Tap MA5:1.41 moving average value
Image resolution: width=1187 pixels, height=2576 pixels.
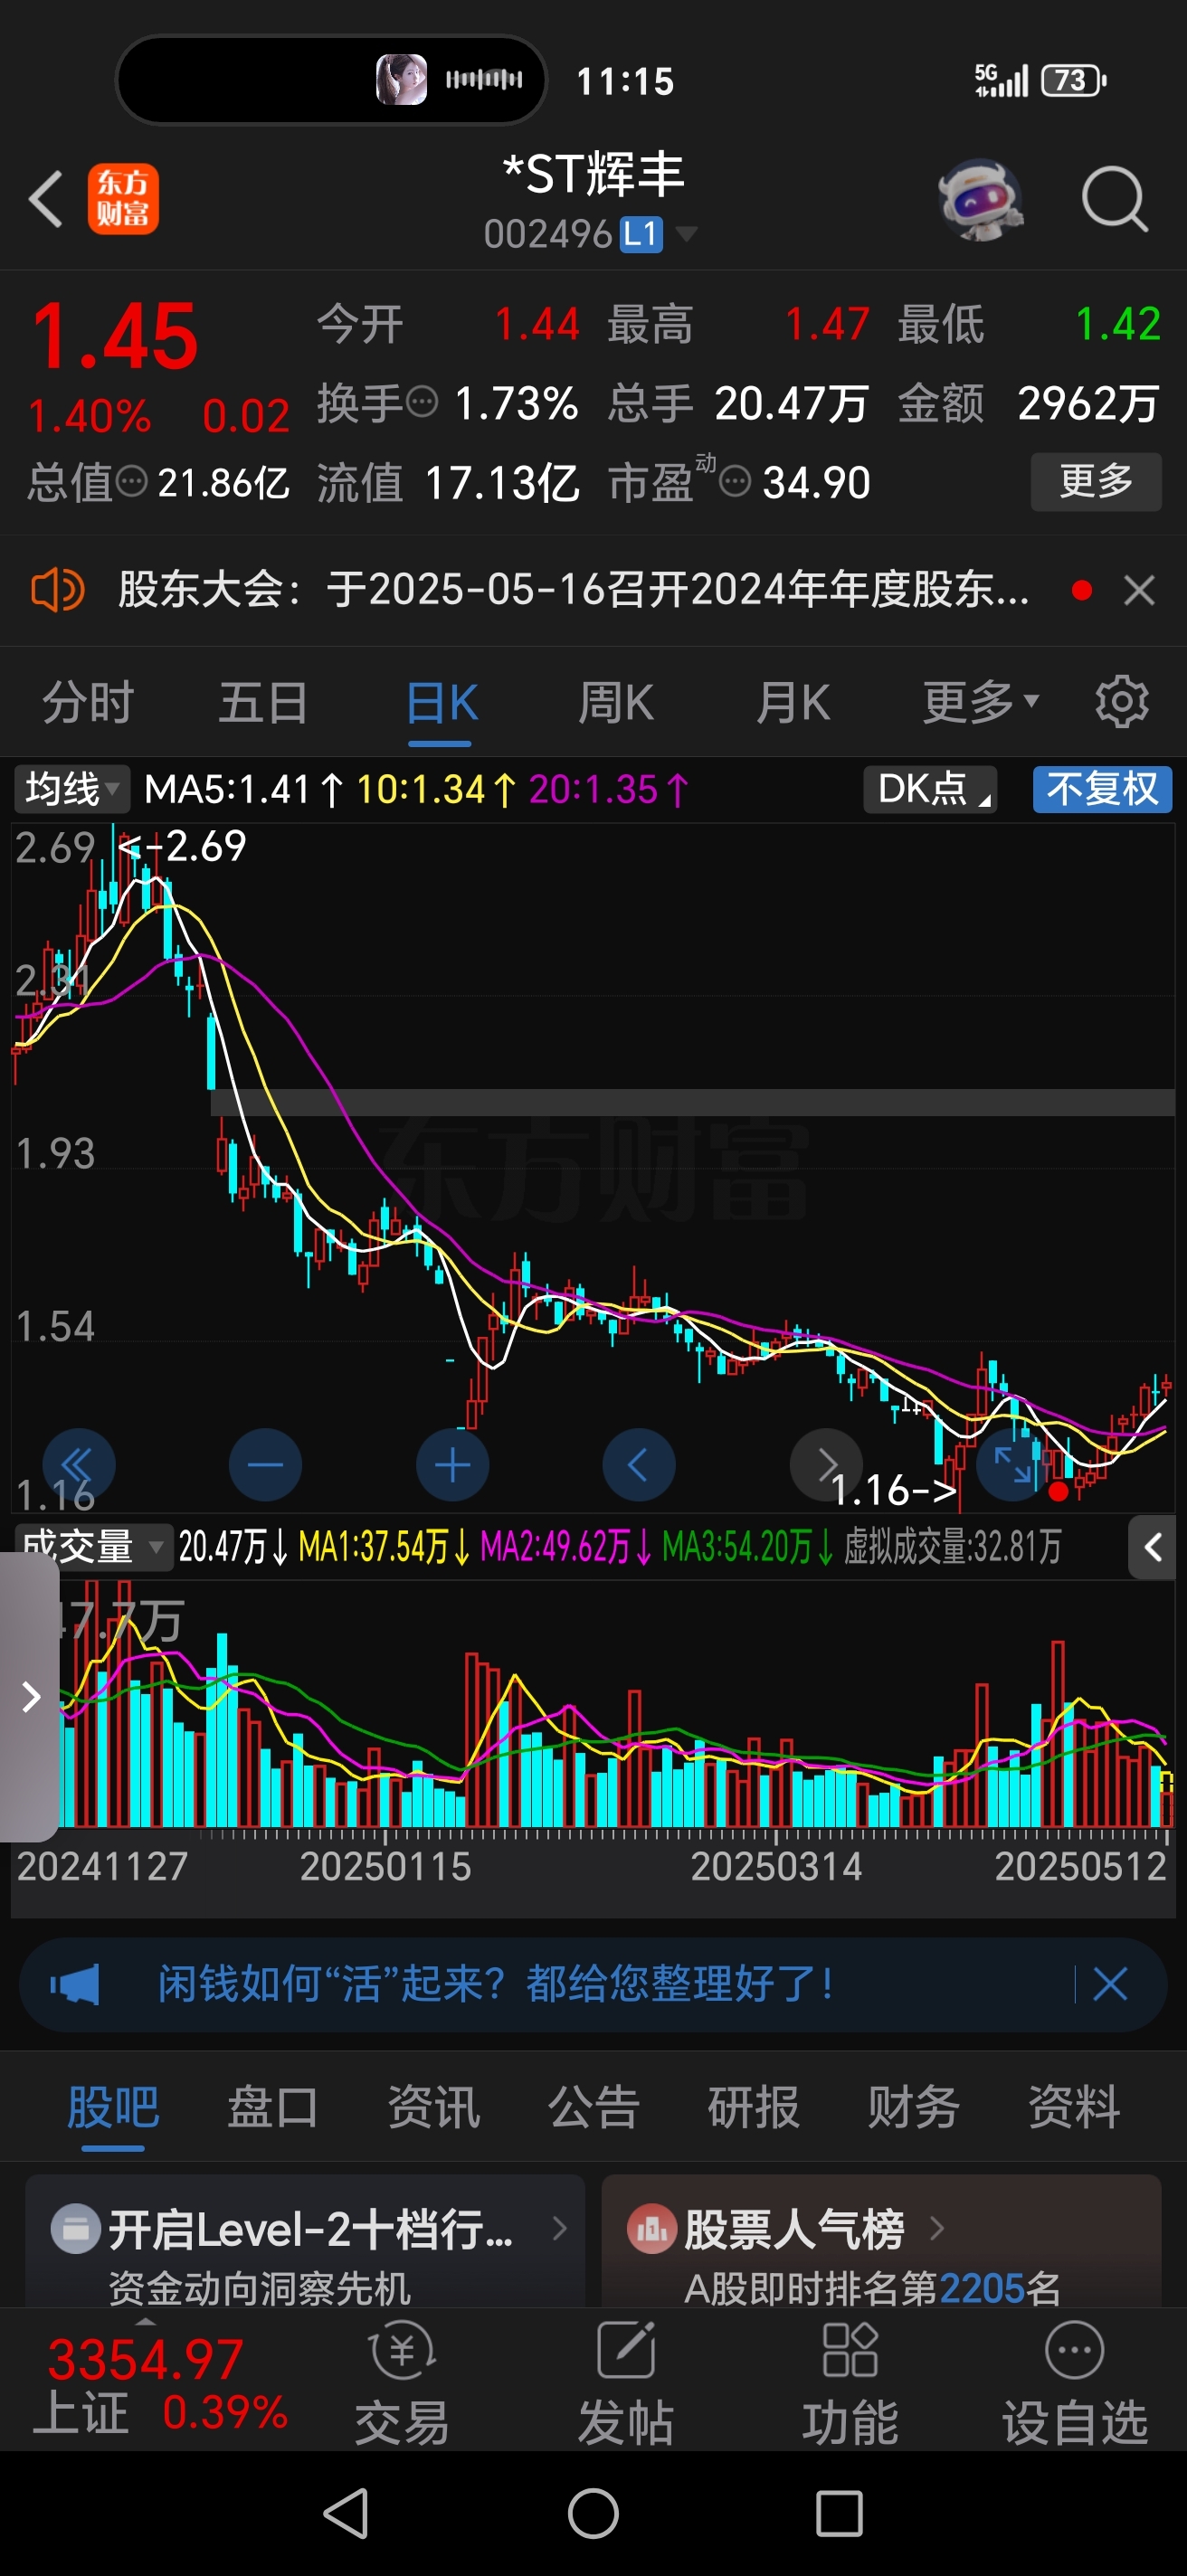(244, 789)
